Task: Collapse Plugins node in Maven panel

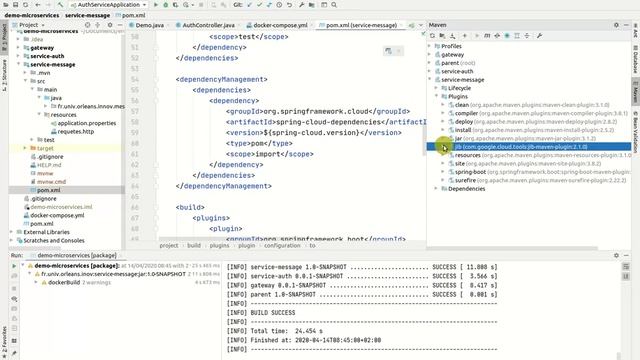Action: pyautogui.click(x=436, y=96)
